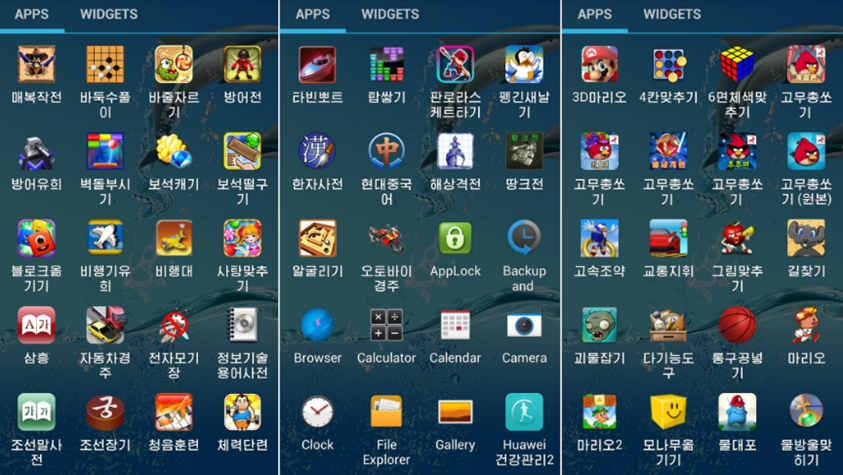Open the 괴물잡기 zombie game
This screenshot has width=843, height=475.
pos(599,326)
